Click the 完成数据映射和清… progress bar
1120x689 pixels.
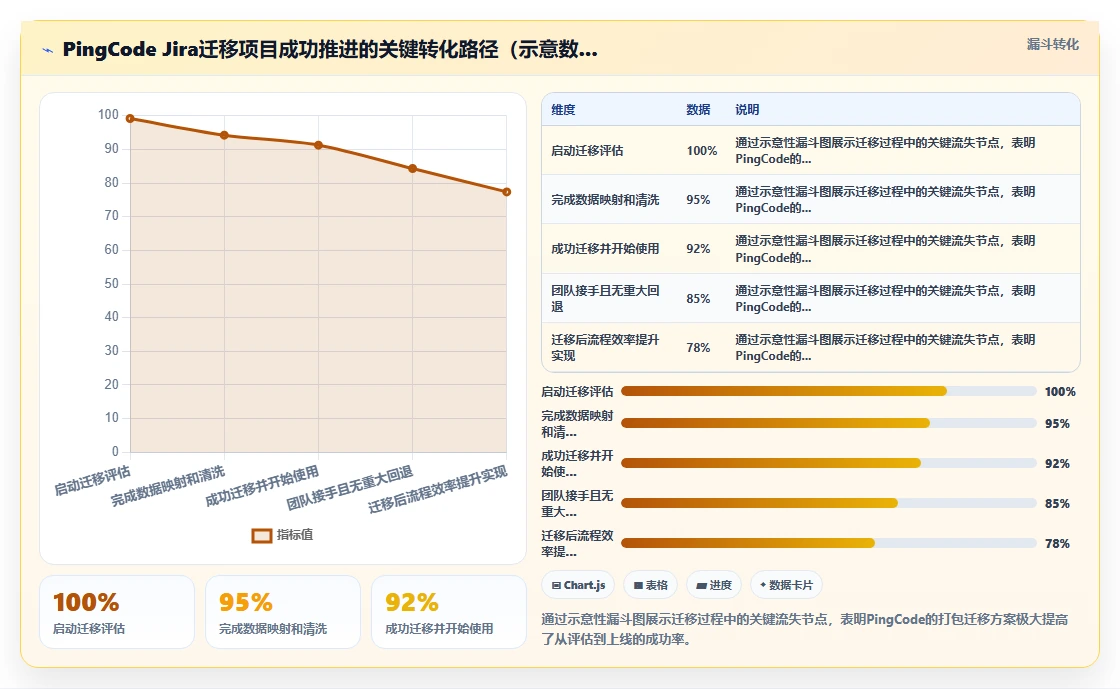point(829,423)
